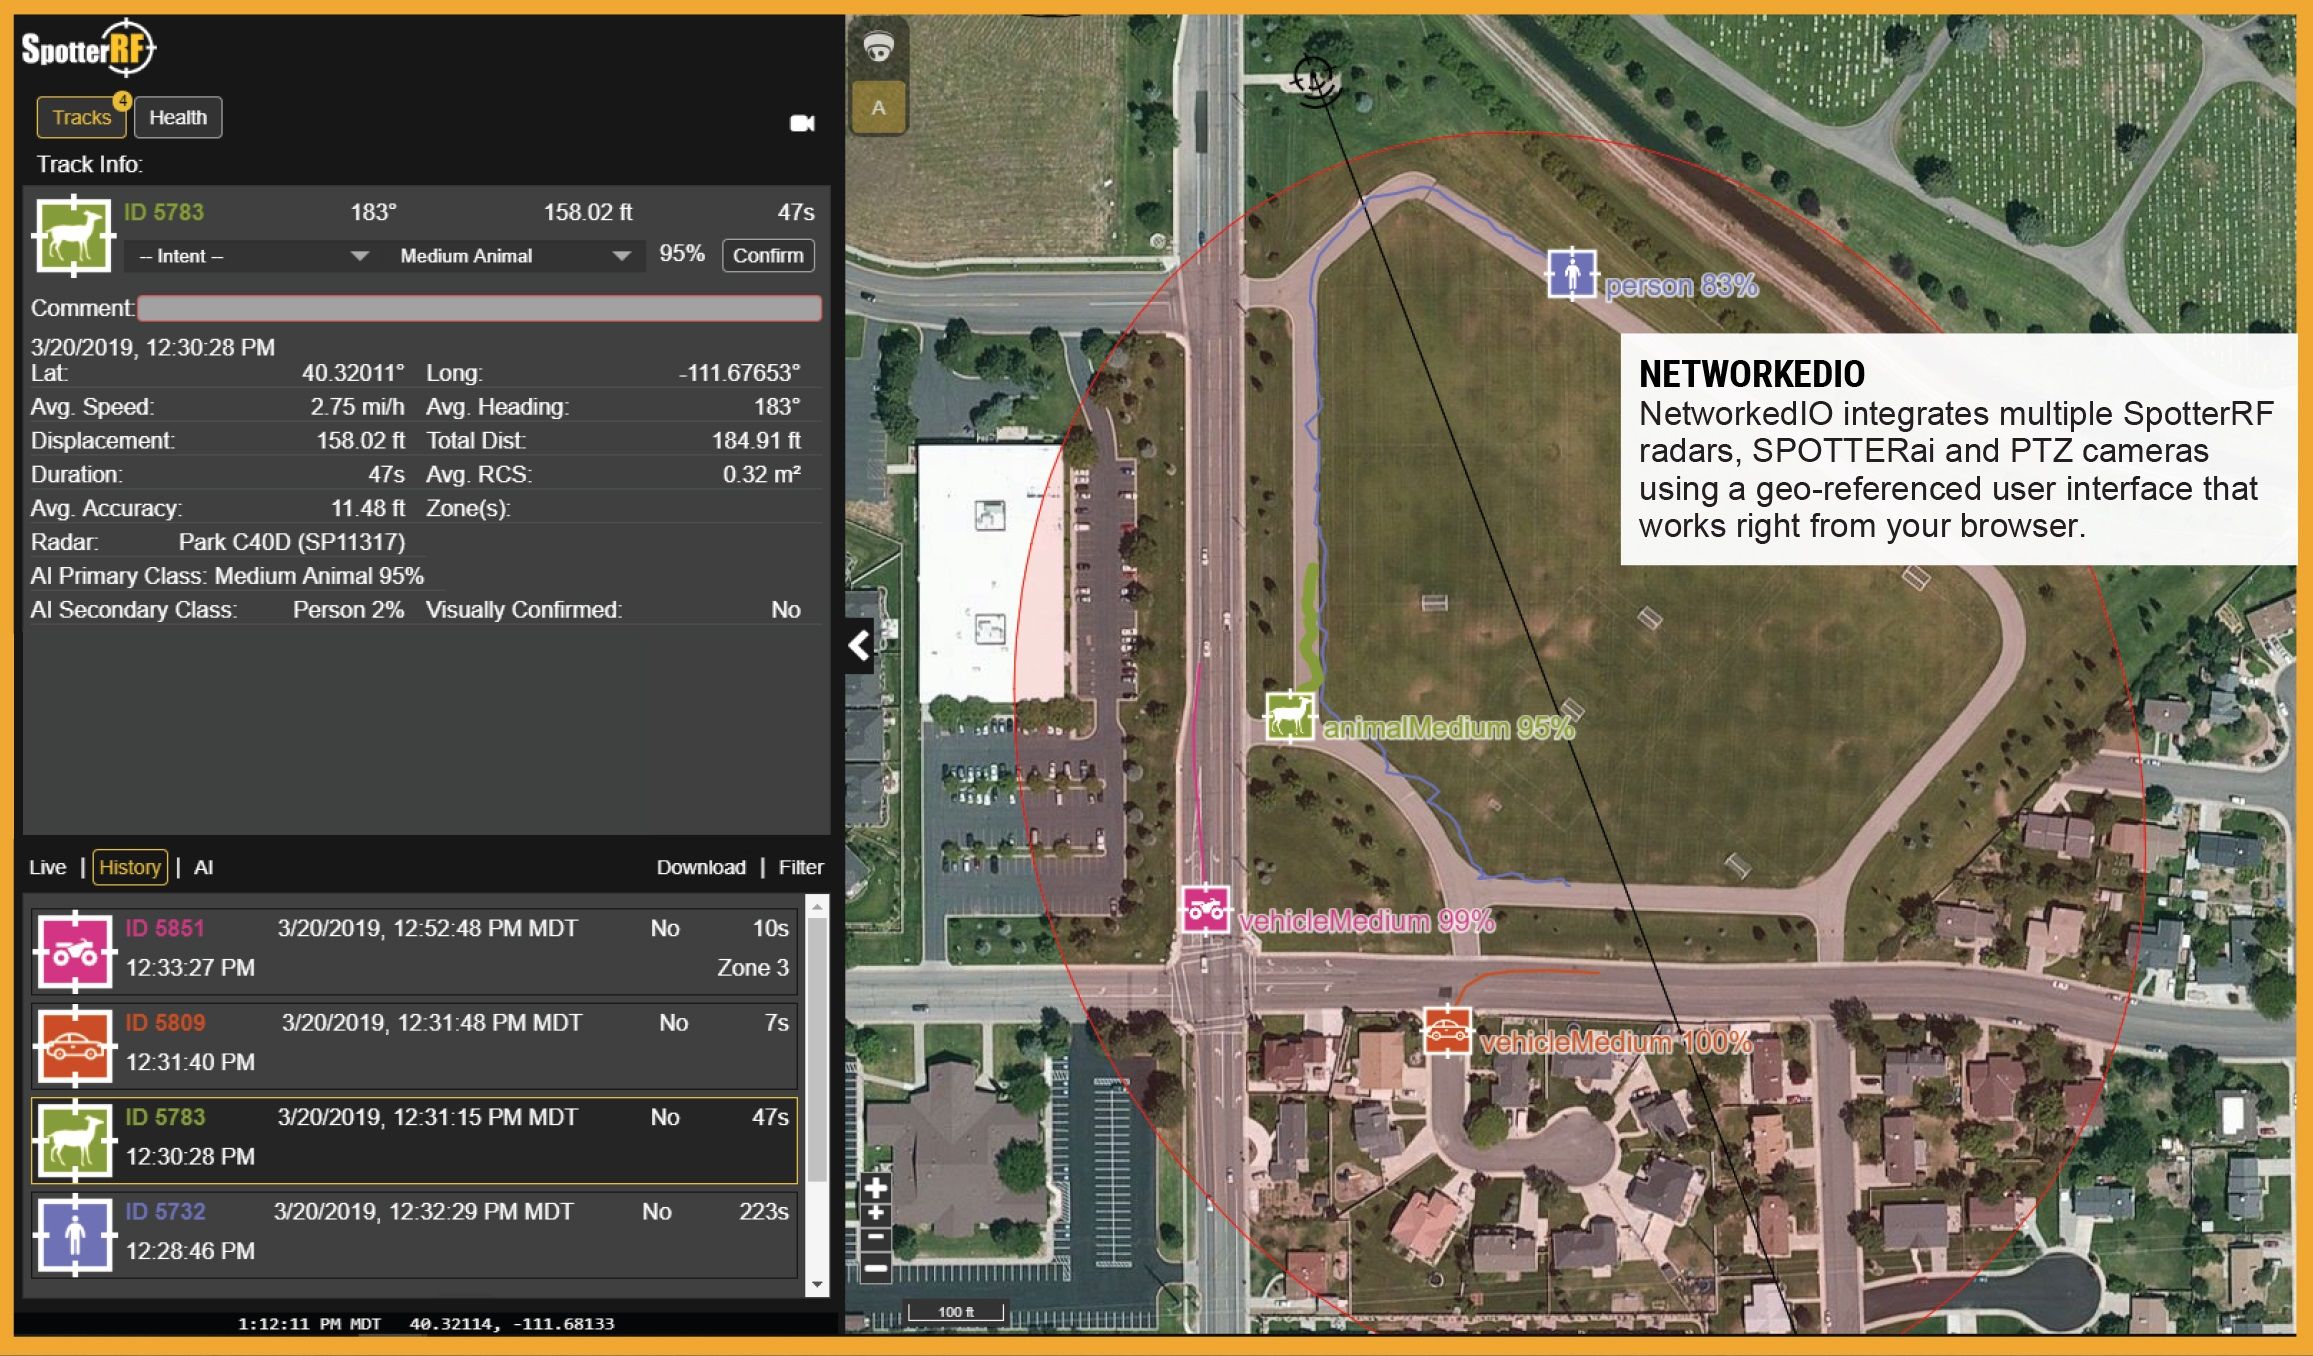Image resolution: width=2313 pixels, height=1356 pixels.
Task: Click the 223s duration on ID 5732
Action: [764, 1212]
